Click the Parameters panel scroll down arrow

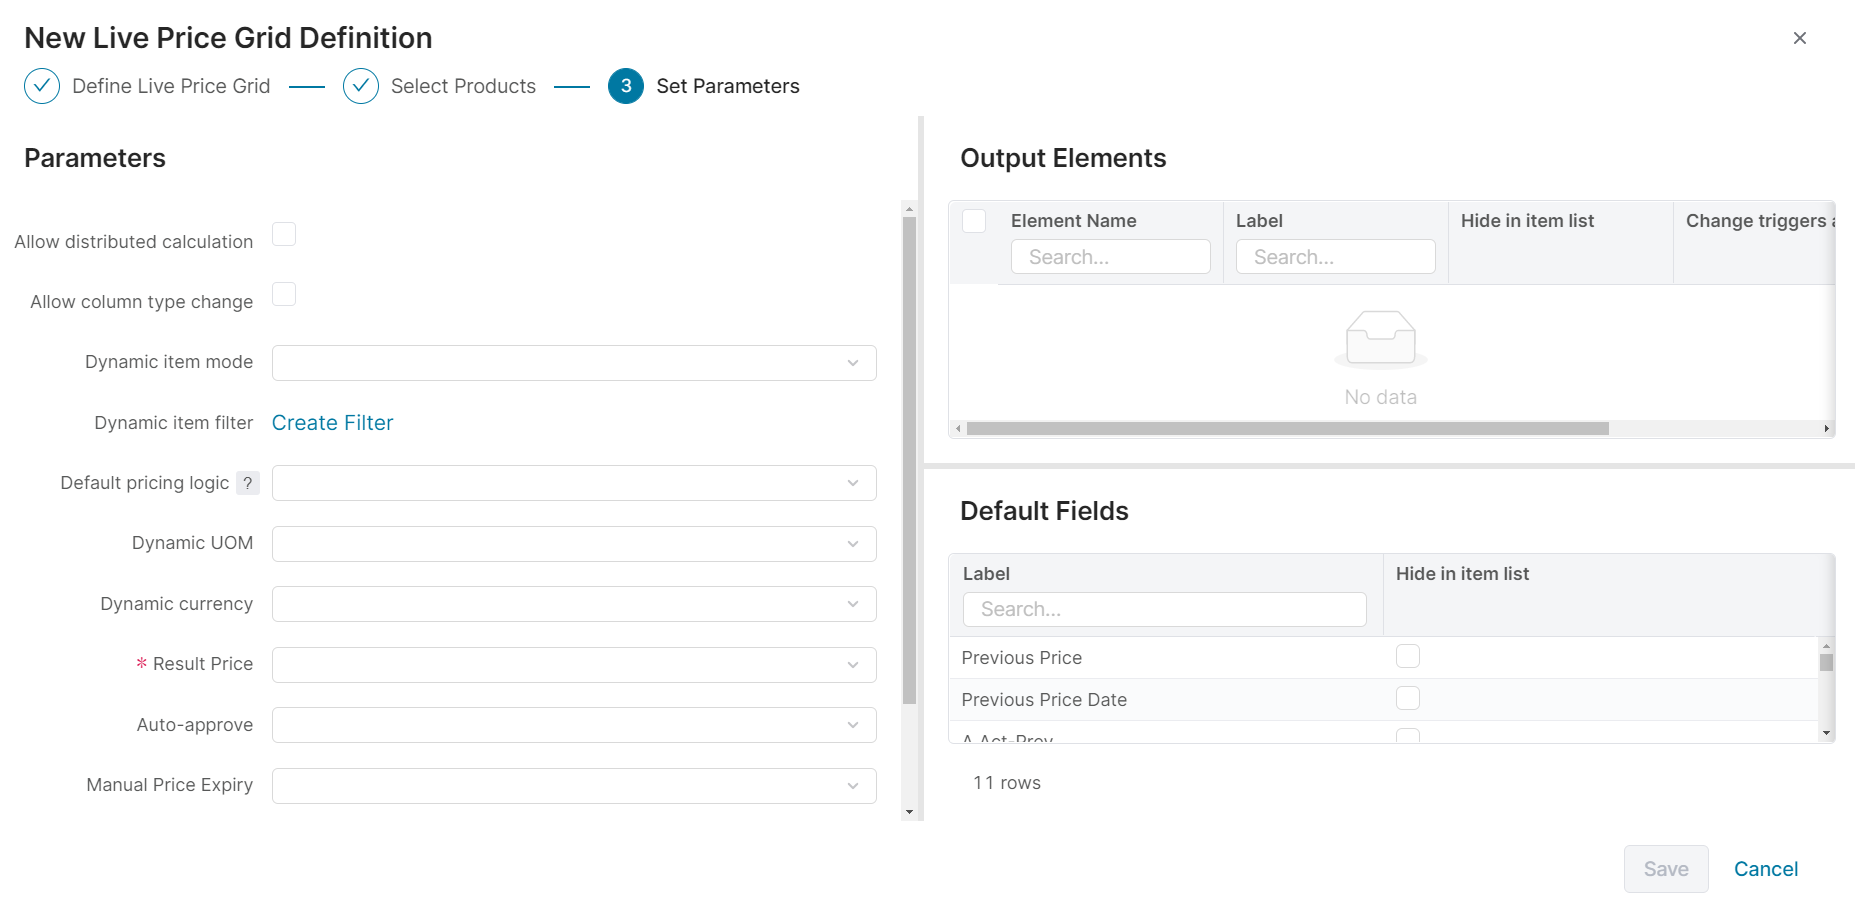click(x=909, y=812)
